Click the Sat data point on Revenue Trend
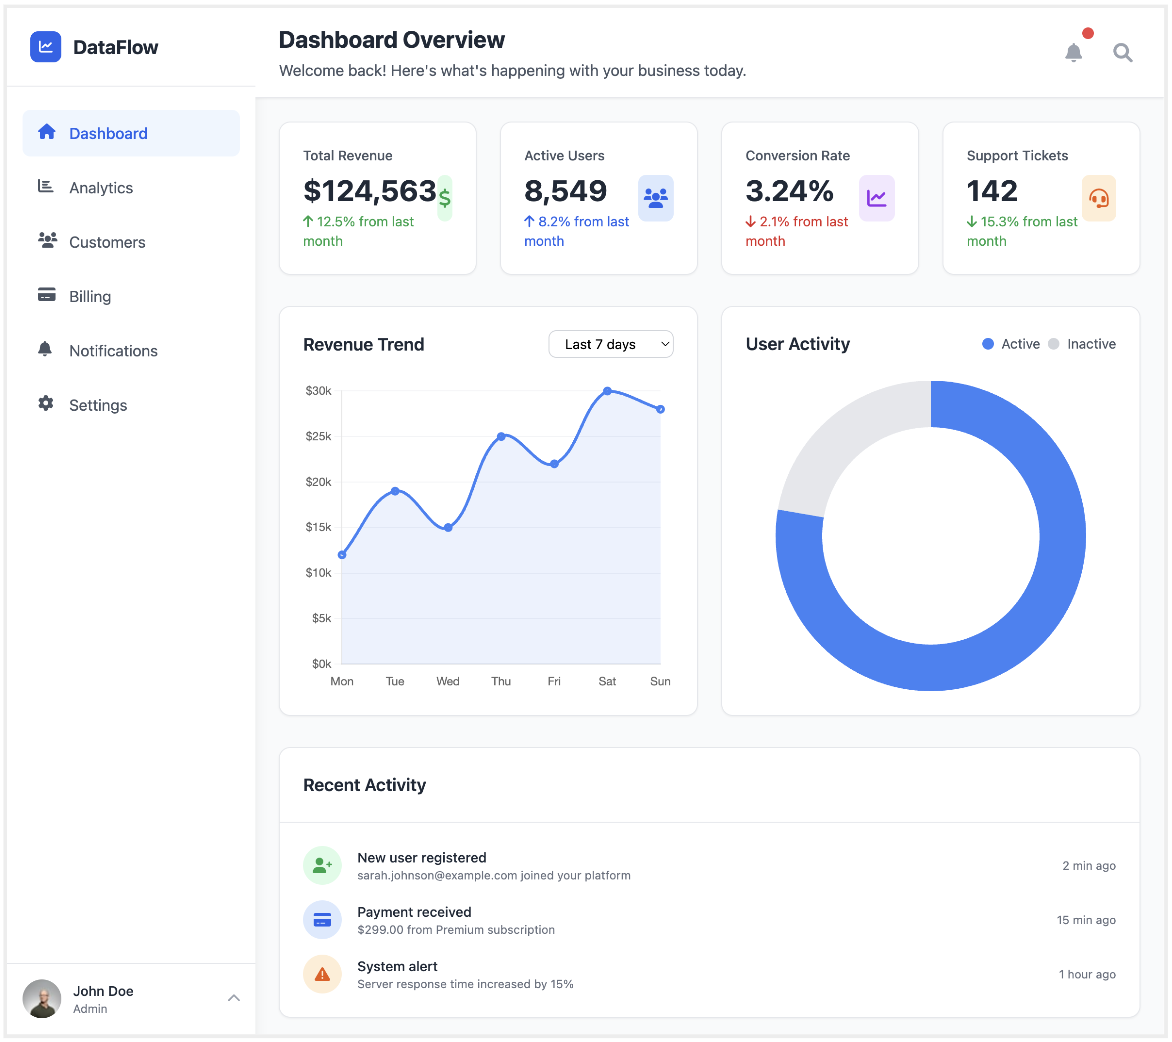 pyautogui.click(x=607, y=391)
